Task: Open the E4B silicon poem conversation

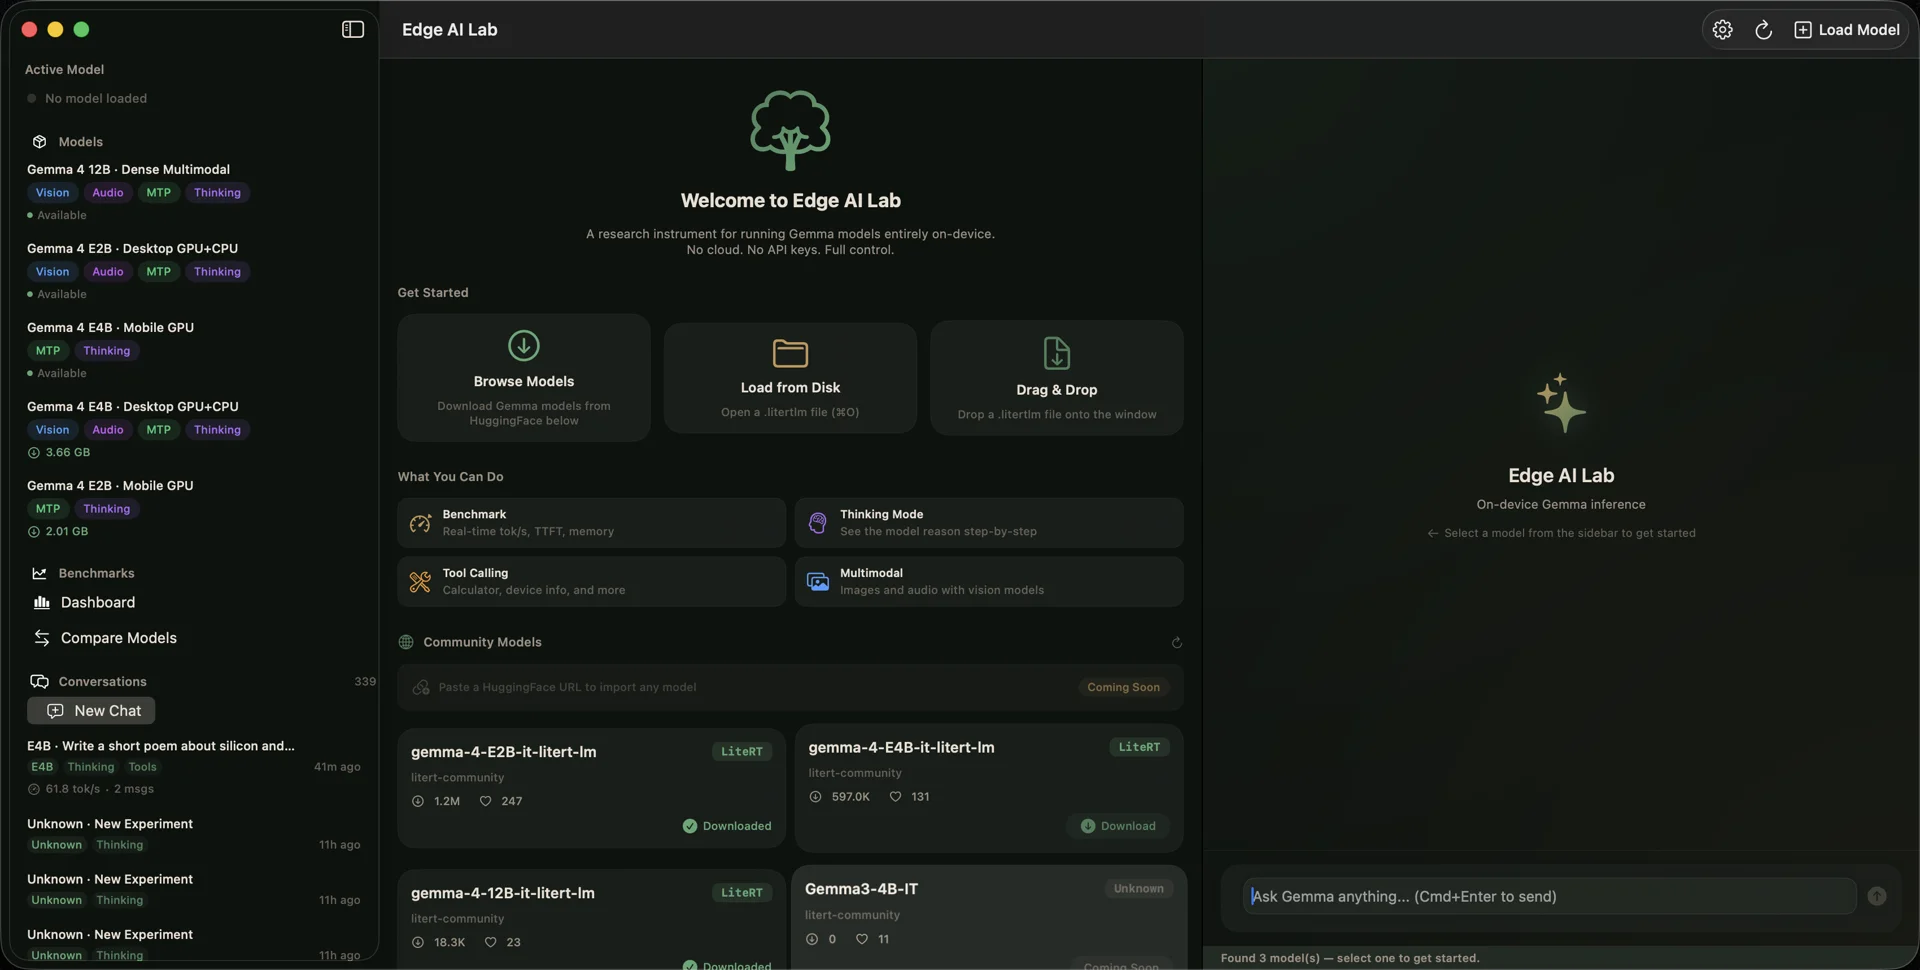Action: 194,767
